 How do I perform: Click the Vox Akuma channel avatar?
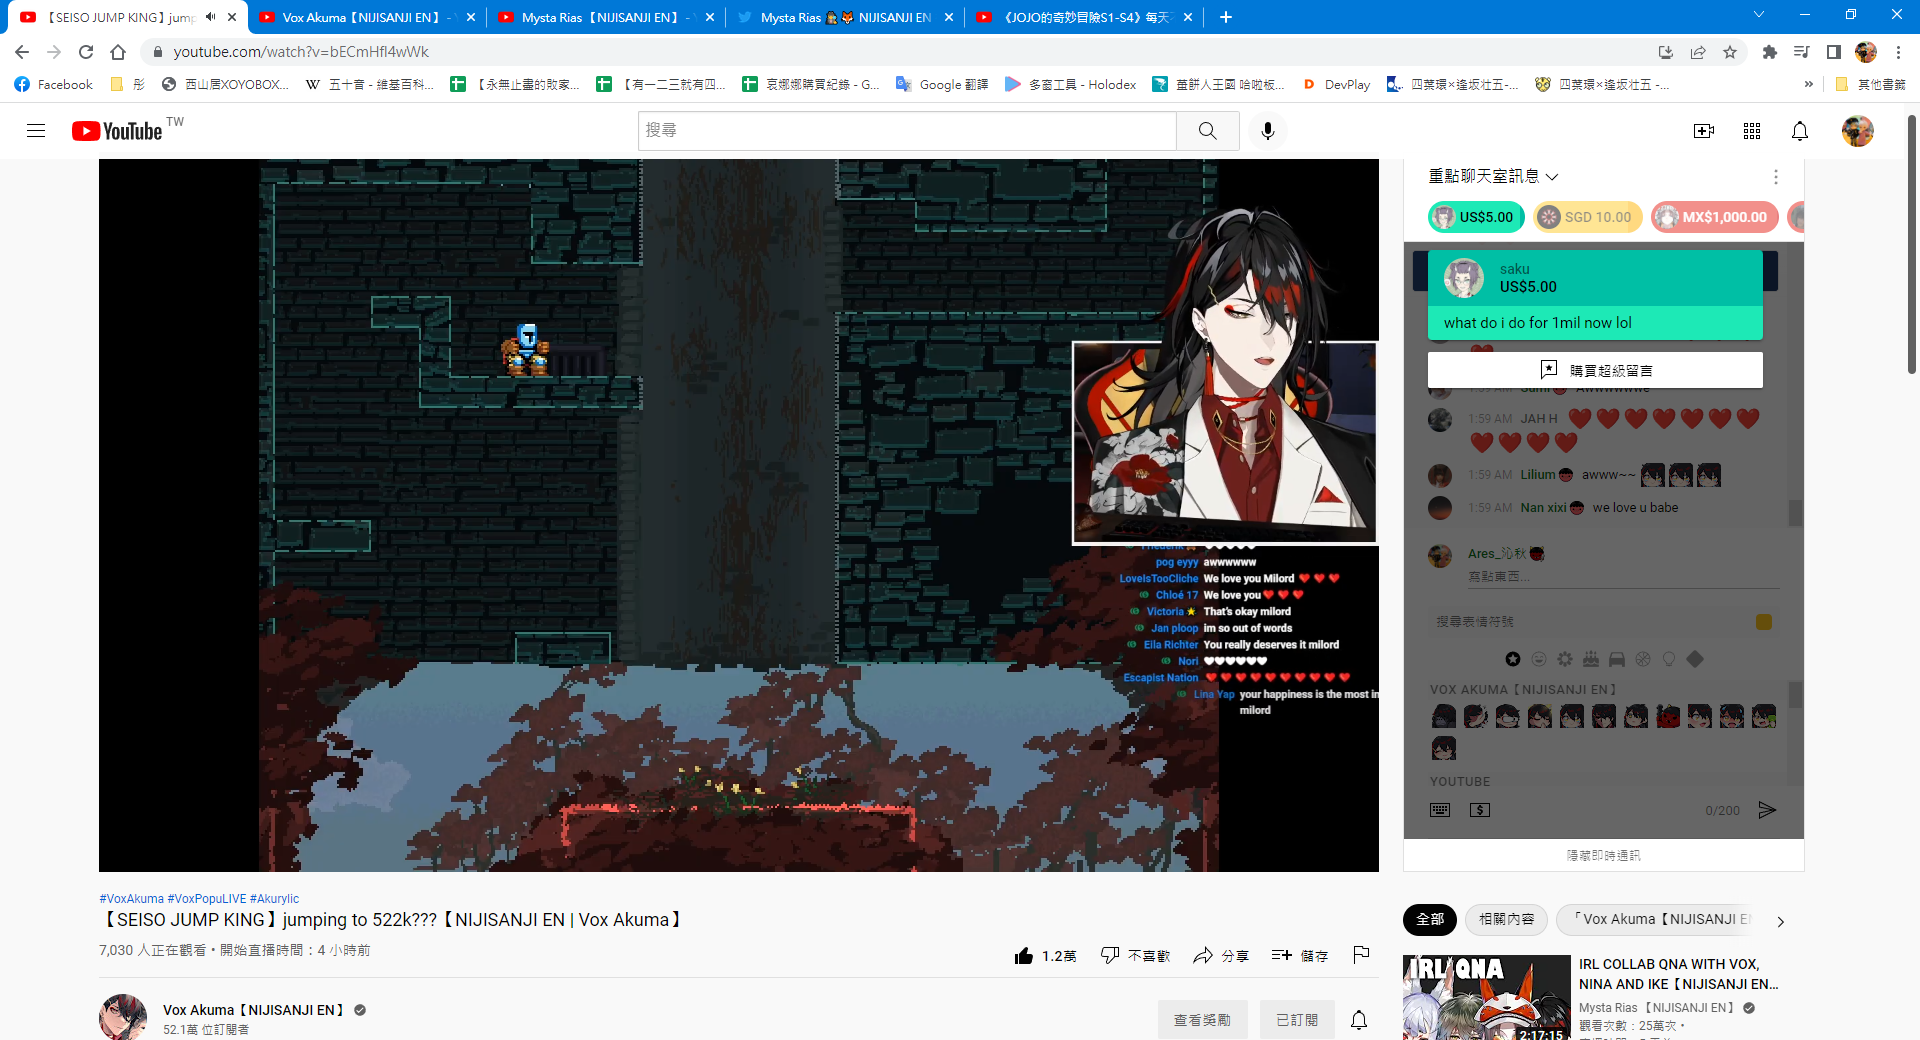pyautogui.click(x=123, y=1017)
